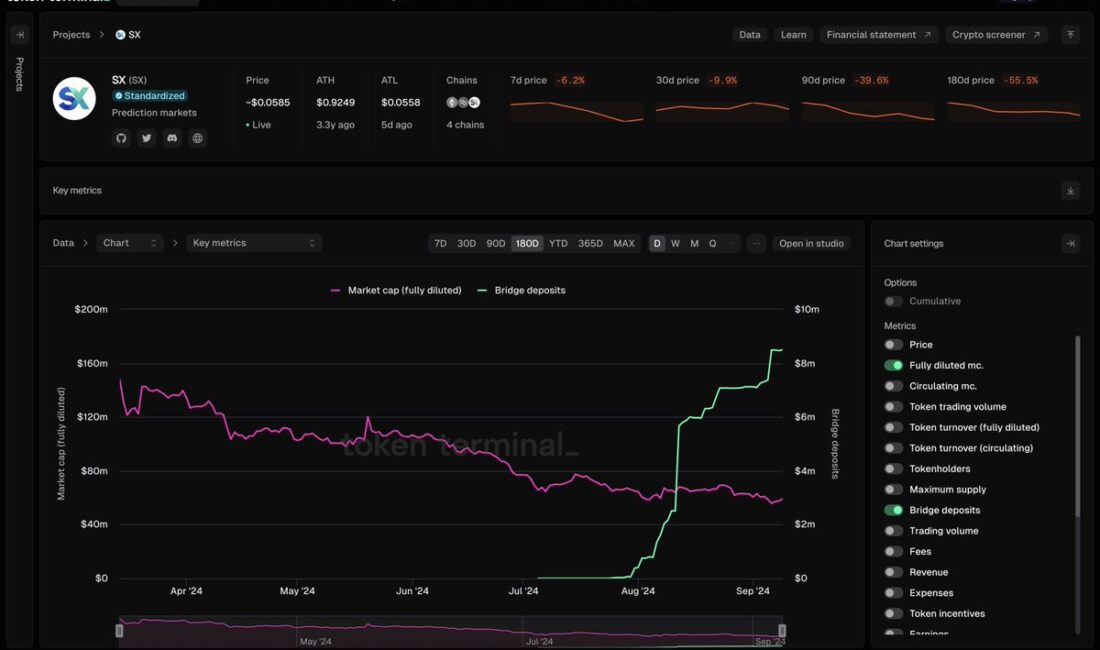
Task: Open the SX Discord icon
Action: click(172, 138)
